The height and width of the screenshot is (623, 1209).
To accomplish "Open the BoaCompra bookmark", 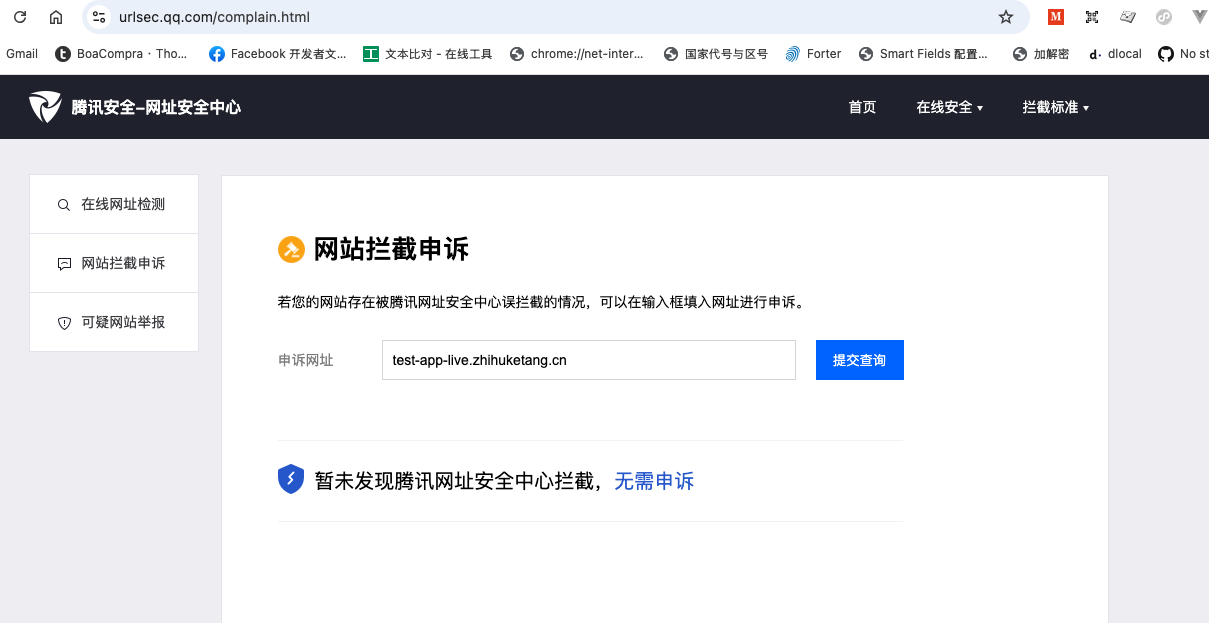I will tap(121, 54).
